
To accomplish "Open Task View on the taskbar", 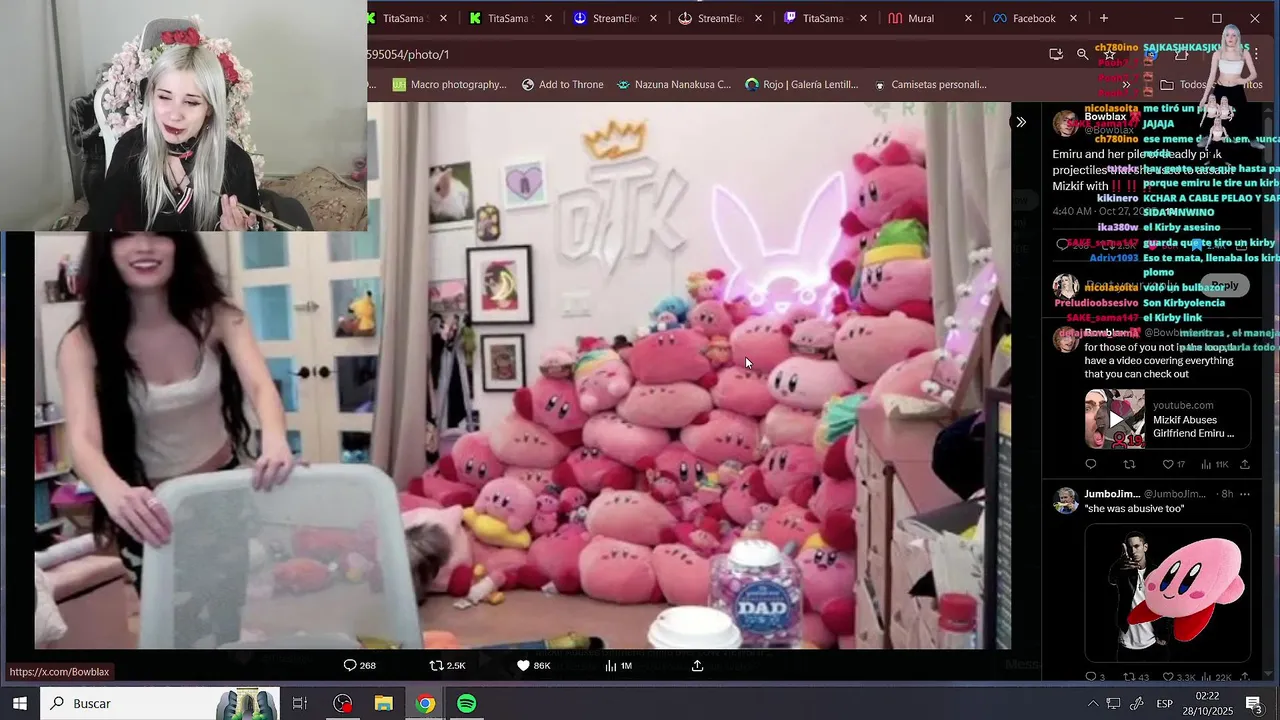I will 300,703.
